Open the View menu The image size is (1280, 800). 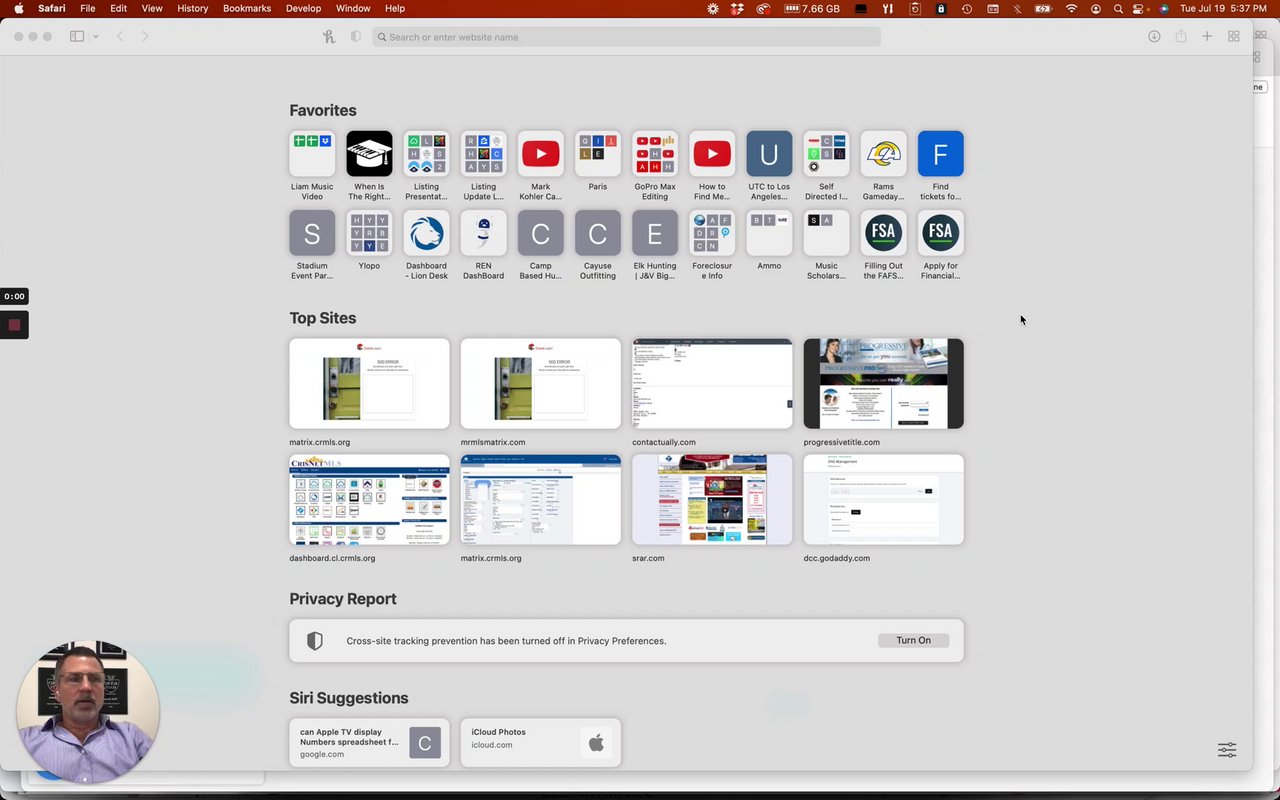pyautogui.click(x=152, y=8)
